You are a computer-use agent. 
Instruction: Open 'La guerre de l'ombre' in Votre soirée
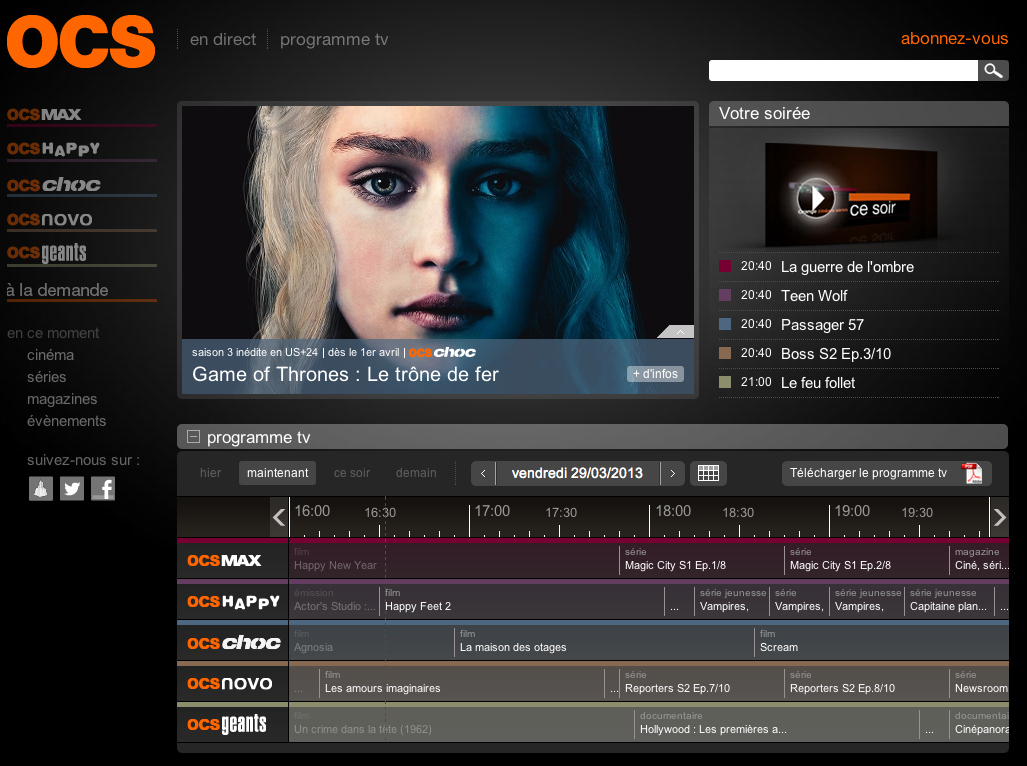click(x=848, y=267)
